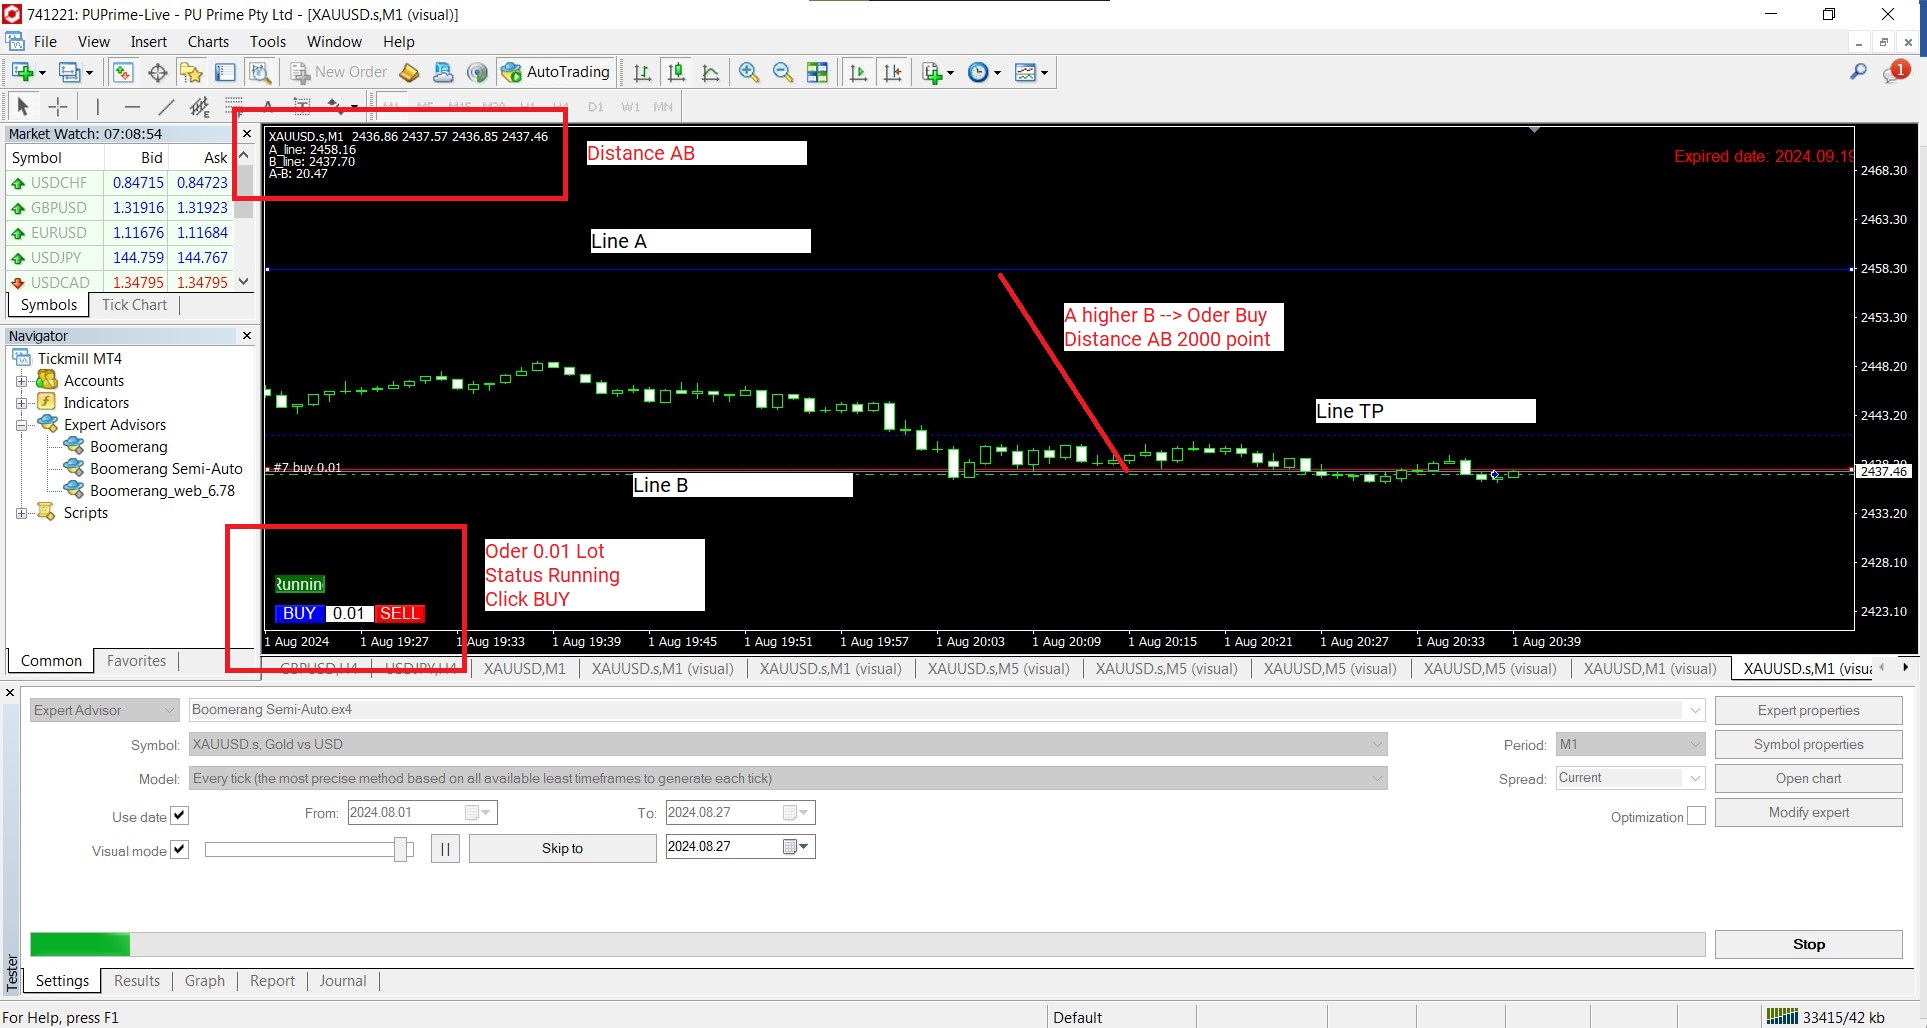Toggle the Market Watch toolbar icon
Screen dimensions: 1927x1028
[x=123, y=72]
